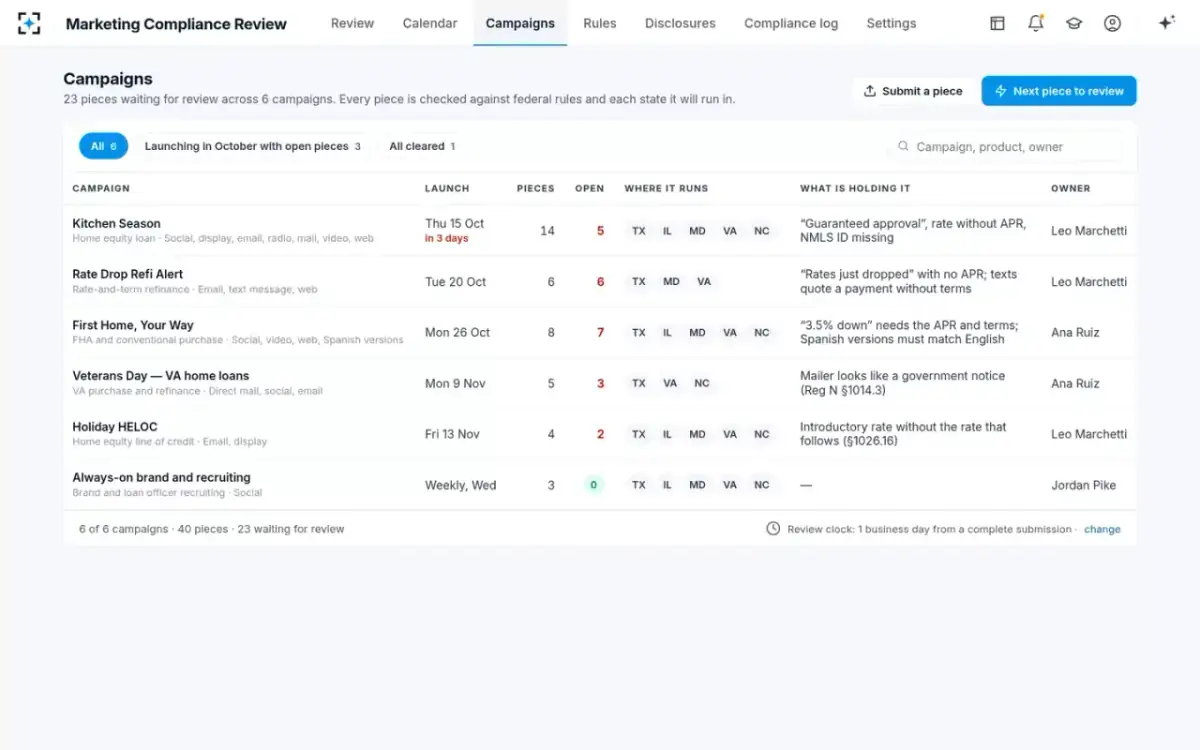
Task: Click Kitchen Season open count 5
Action: [600, 231]
